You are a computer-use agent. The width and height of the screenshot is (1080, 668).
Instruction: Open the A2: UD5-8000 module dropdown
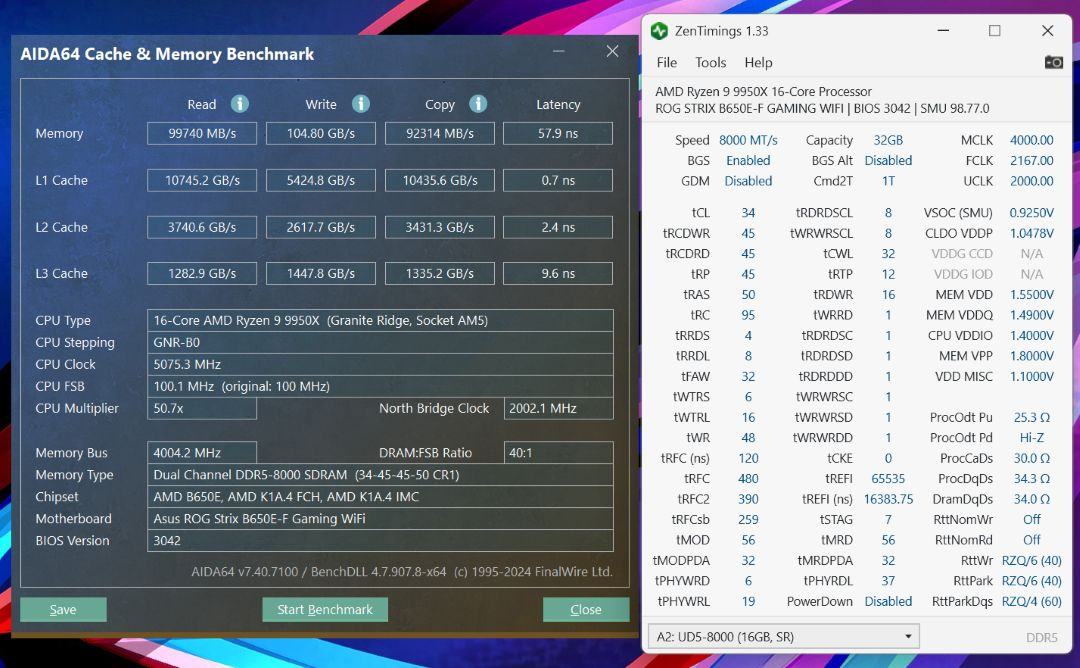784,636
